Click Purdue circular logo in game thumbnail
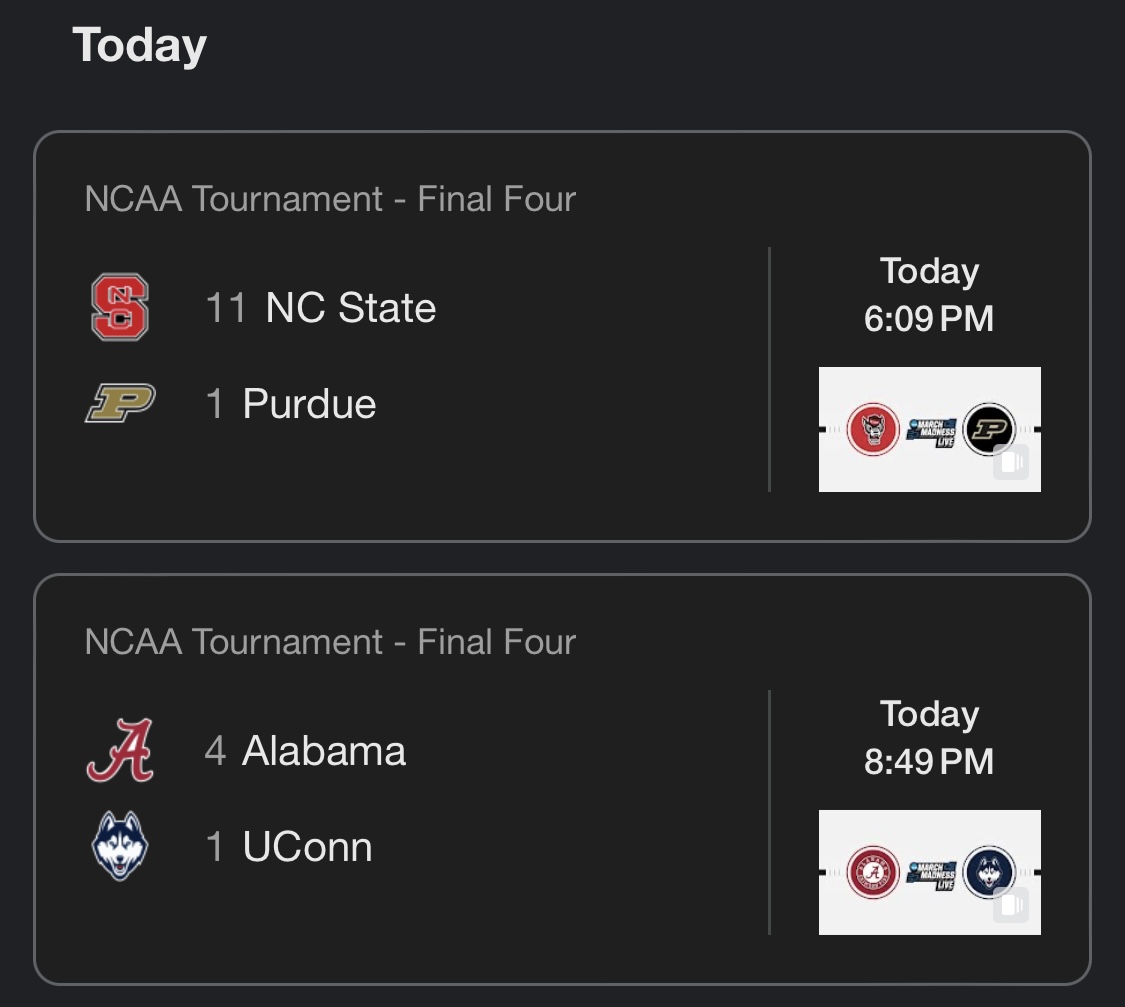The image size is (1125, 1007). pos(989,429)
